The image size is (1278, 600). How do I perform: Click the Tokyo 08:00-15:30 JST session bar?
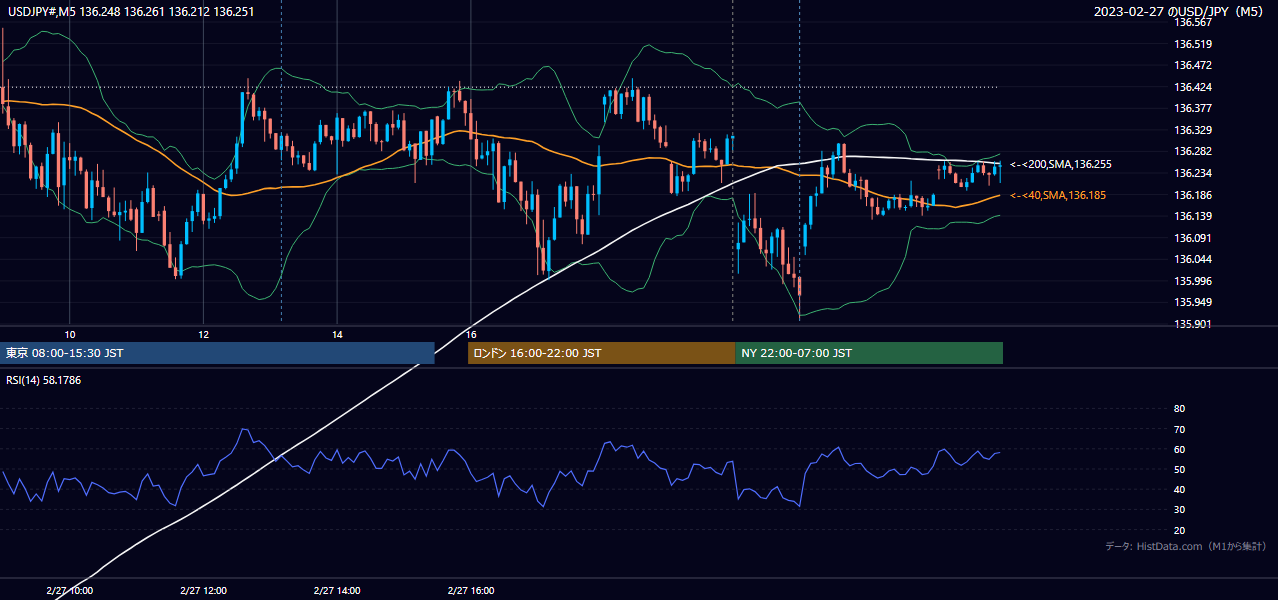(218, 353)
